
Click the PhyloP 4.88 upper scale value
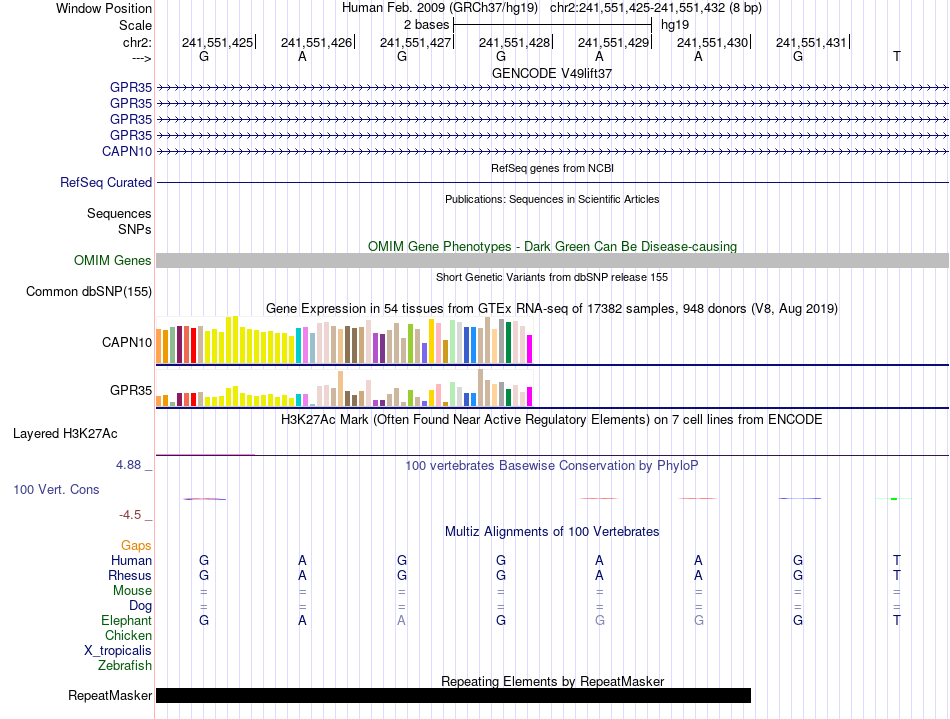128,465
